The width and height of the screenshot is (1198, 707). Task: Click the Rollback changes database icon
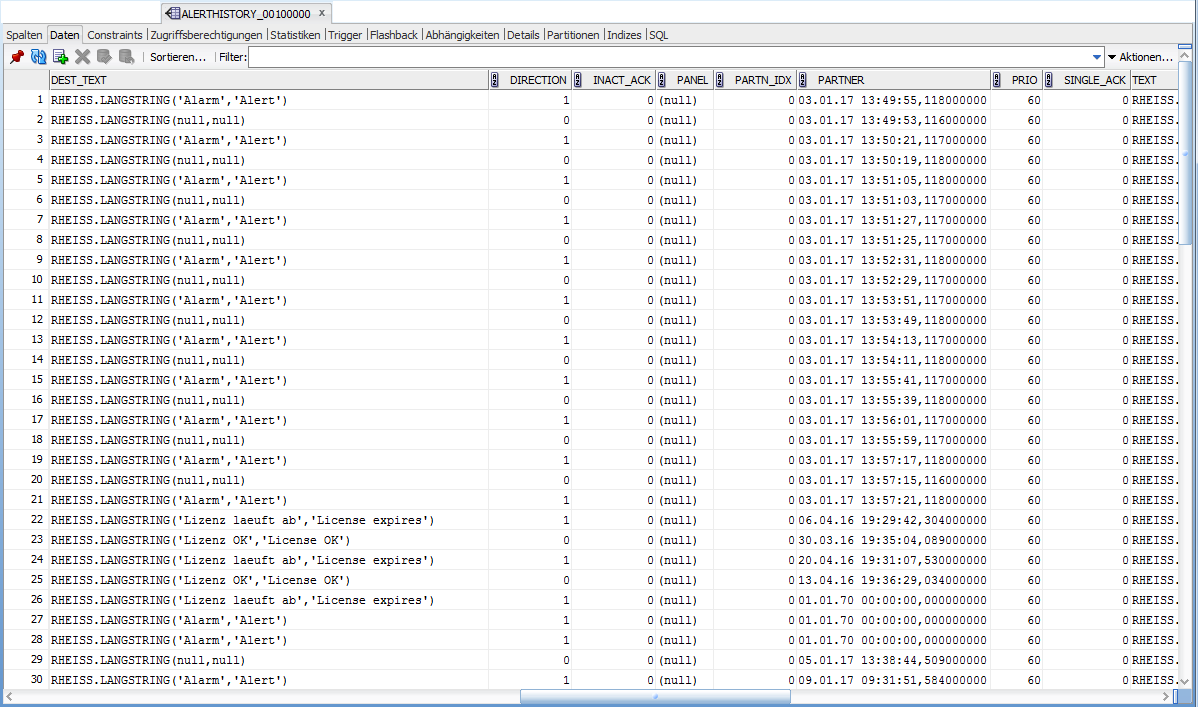[127, 57]
